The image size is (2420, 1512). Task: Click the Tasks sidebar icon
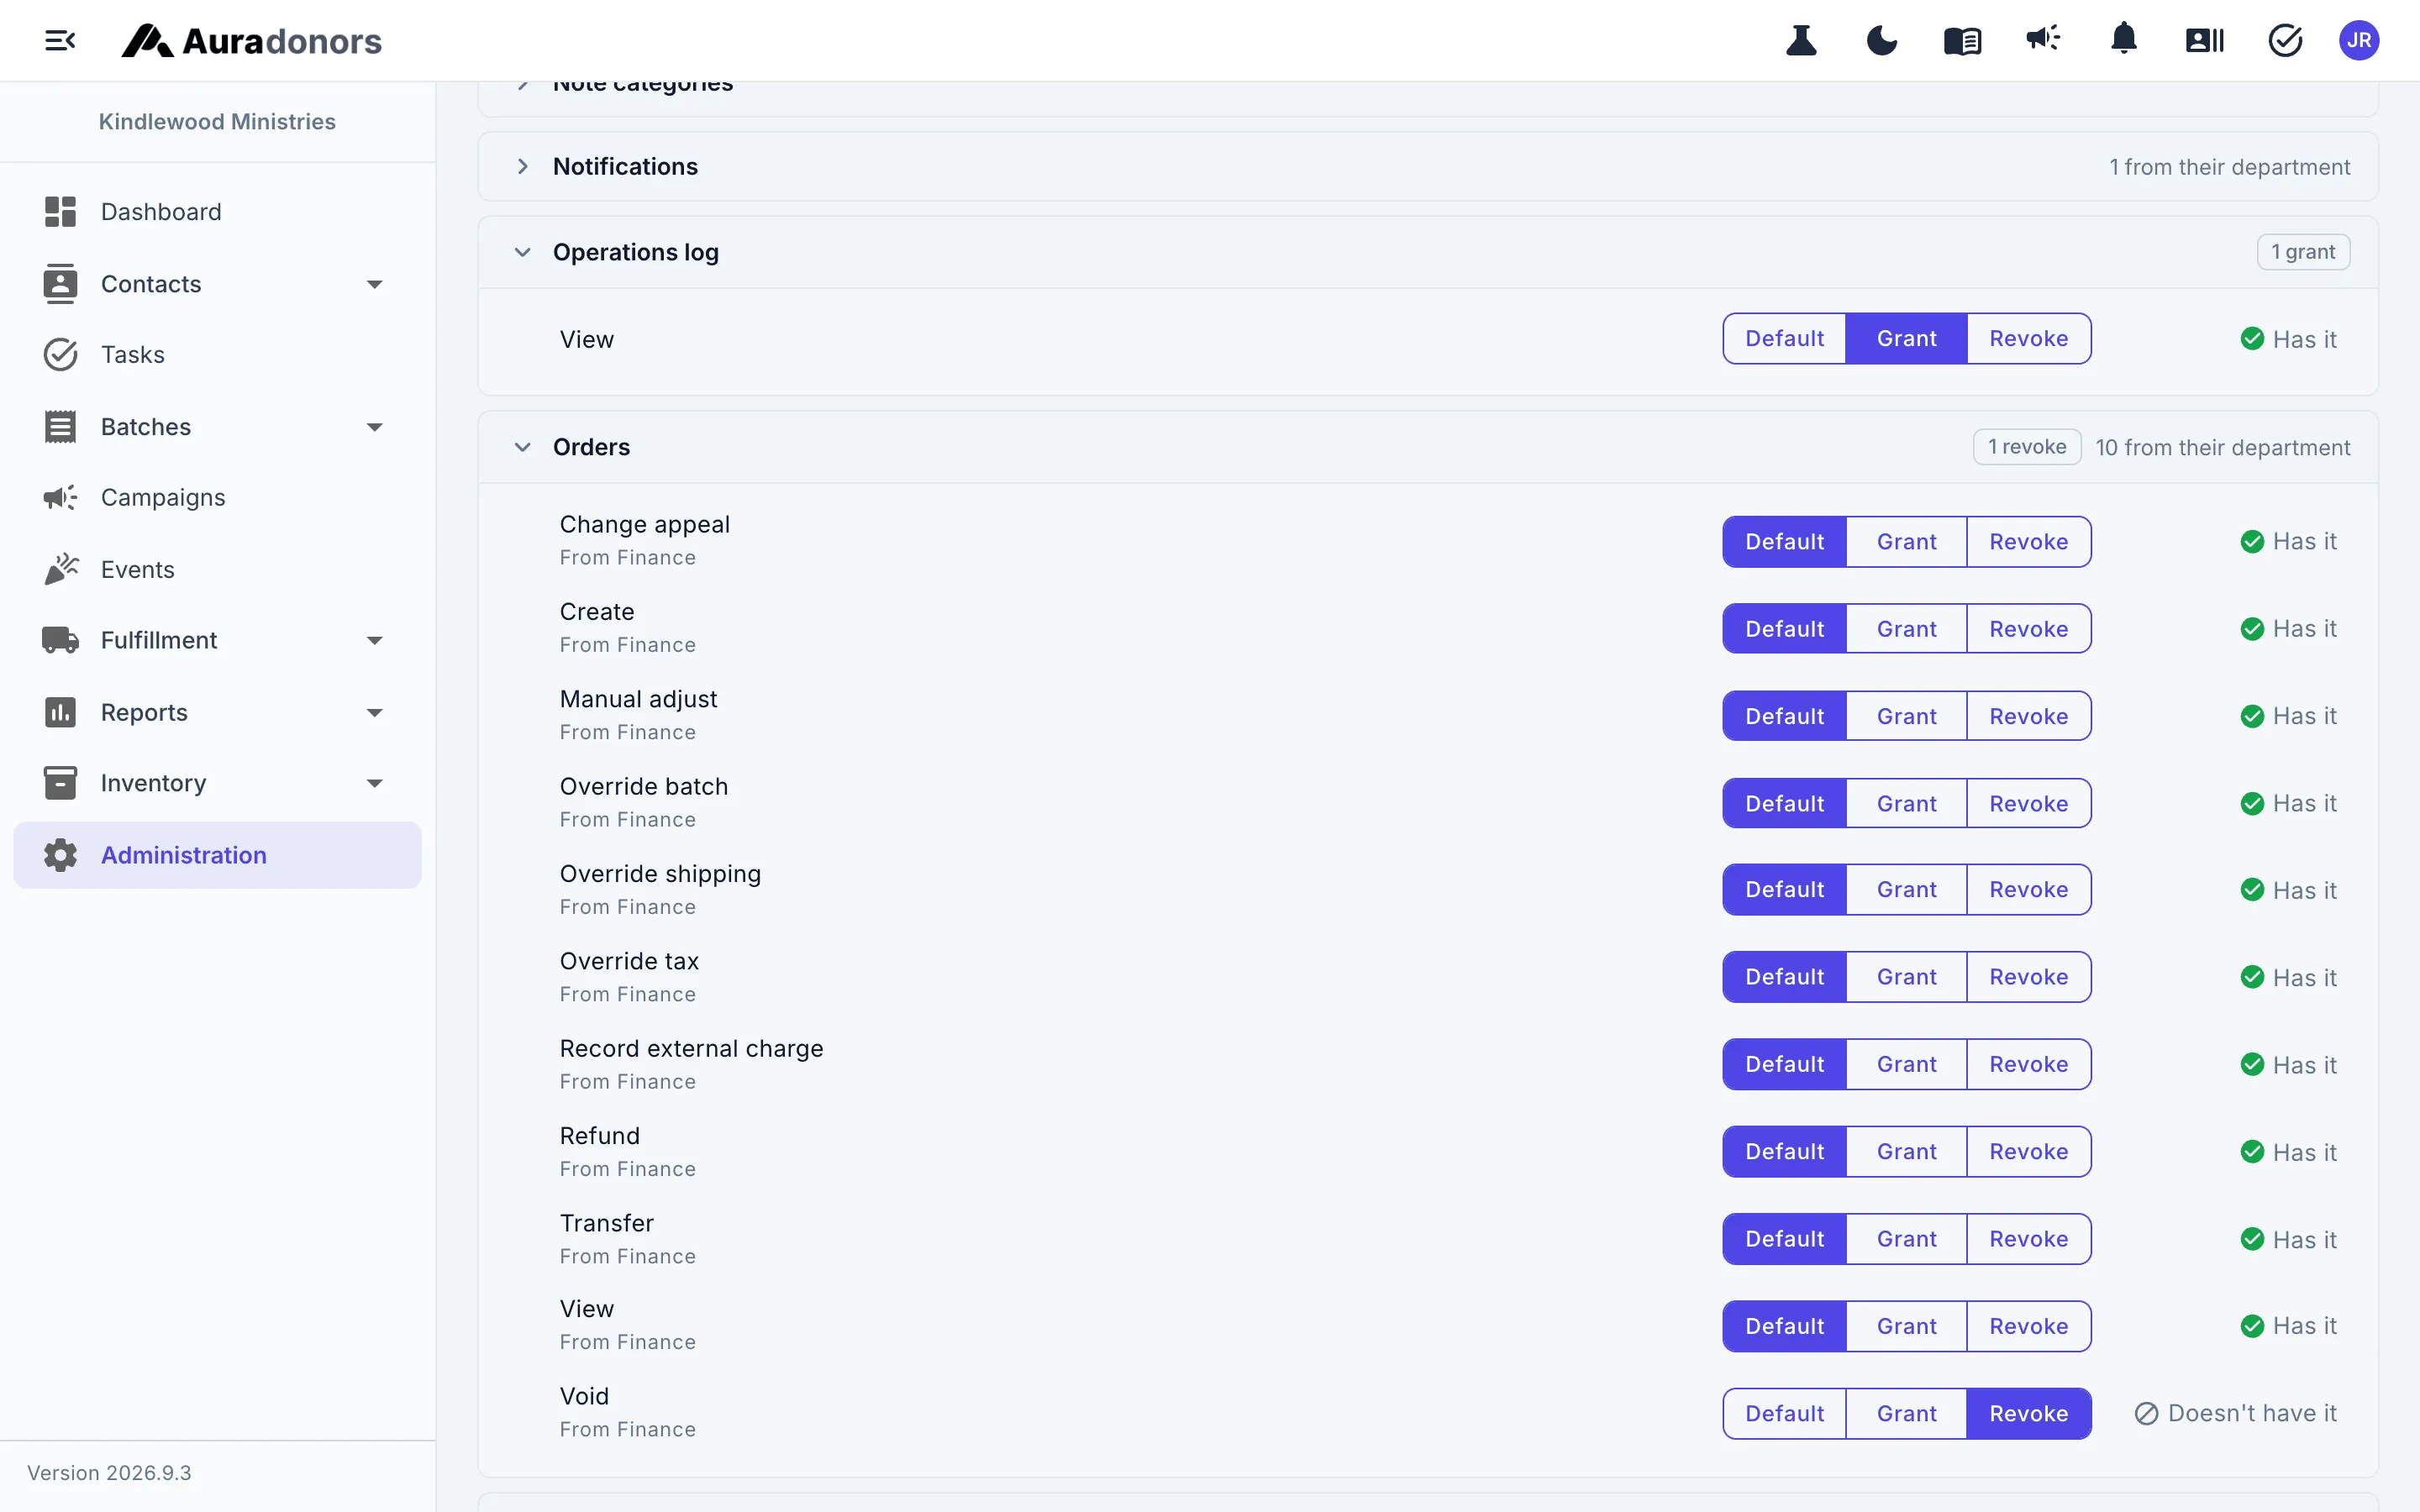point(60,355)
